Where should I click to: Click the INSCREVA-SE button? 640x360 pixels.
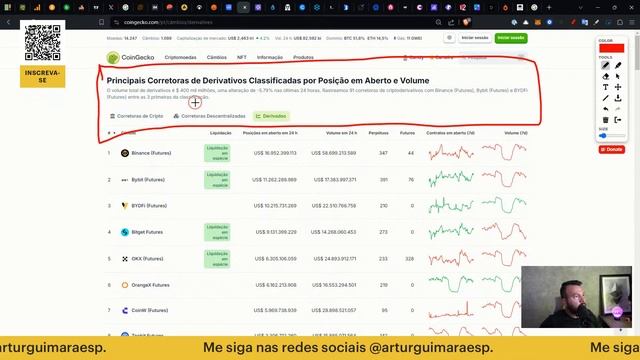[42, 77]
